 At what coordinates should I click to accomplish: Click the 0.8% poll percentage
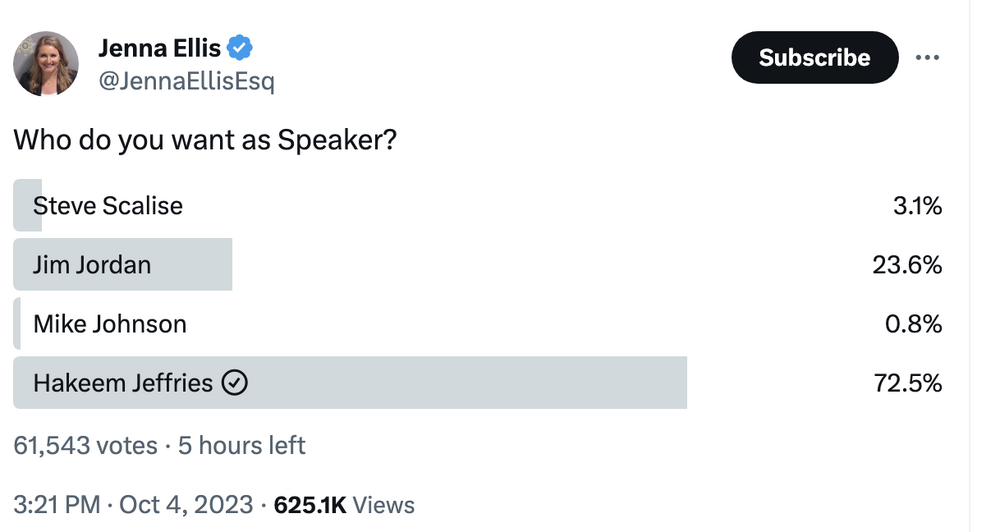[x=914, y=324]
